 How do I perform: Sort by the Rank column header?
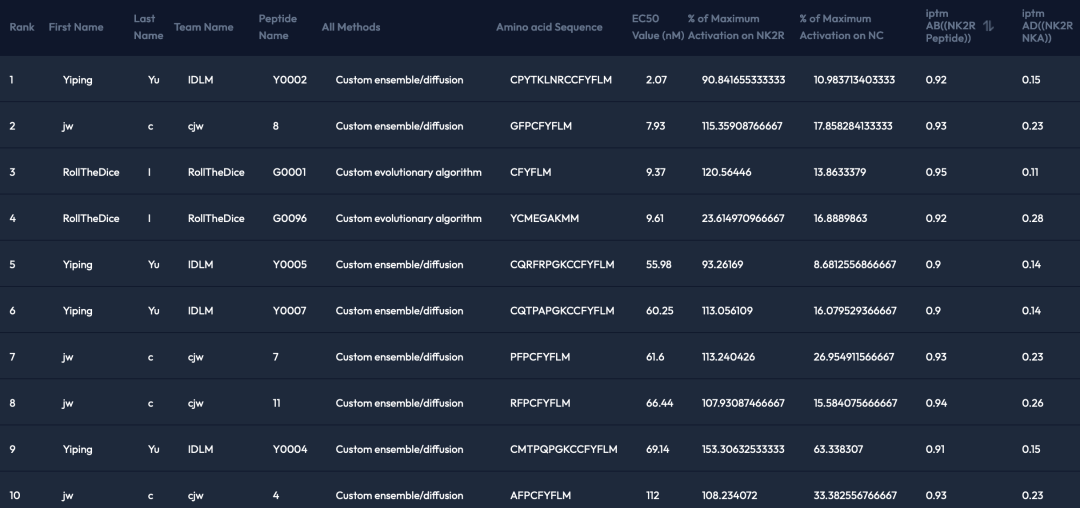click(22, 27)
